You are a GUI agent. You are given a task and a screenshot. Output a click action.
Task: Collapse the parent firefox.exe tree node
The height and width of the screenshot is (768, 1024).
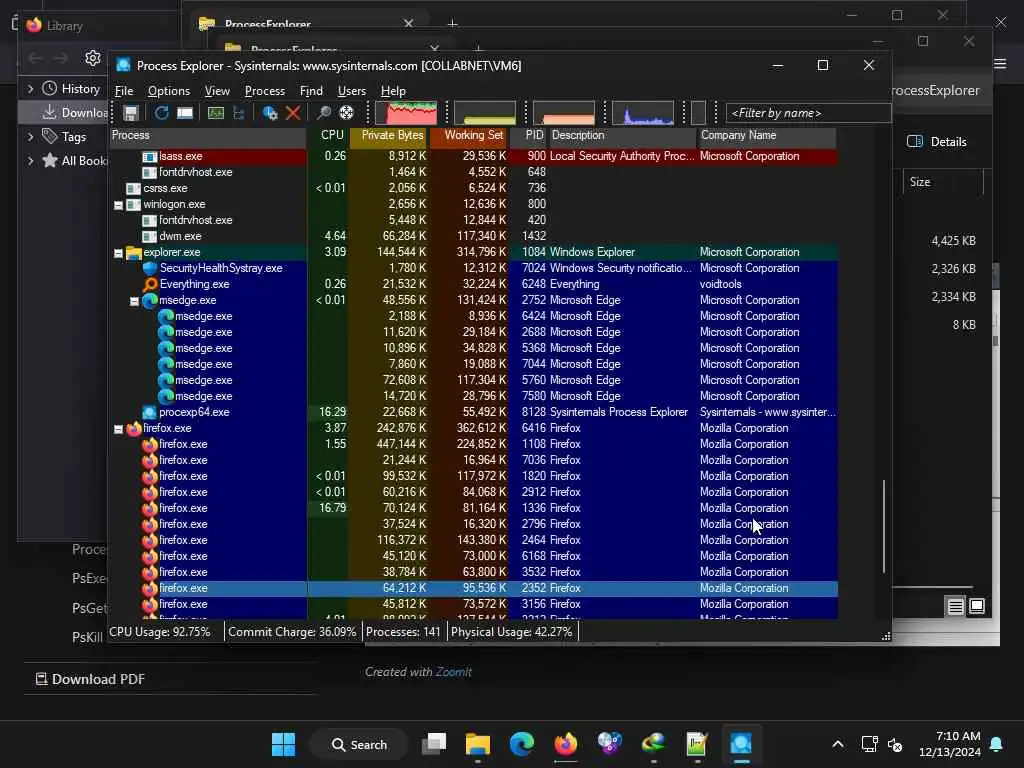pyautogui.click(x=118, y=429)
